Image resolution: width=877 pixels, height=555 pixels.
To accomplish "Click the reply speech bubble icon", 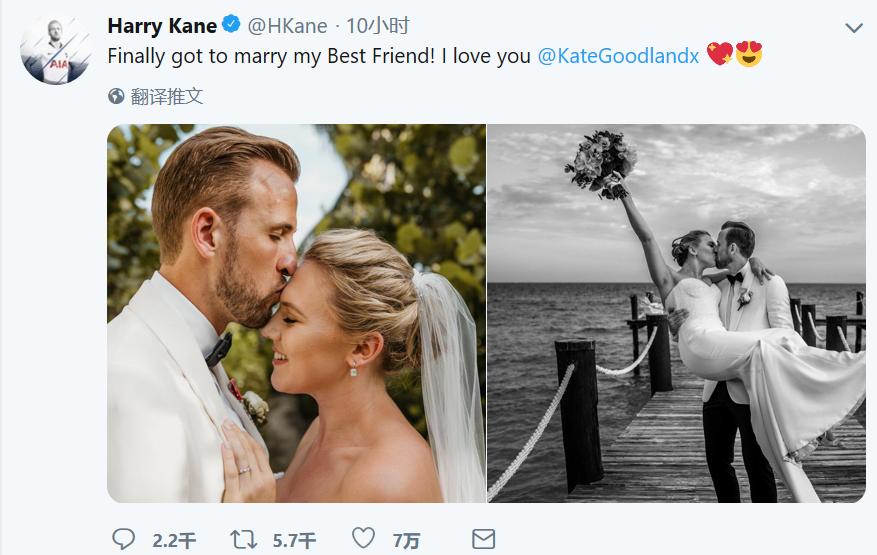I will [x=123, y=540].
